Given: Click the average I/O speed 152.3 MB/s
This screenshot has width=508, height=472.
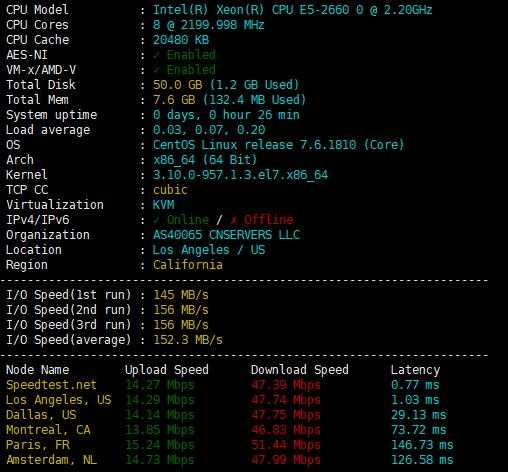Looking at the screenshot, I should pos(188,340).
